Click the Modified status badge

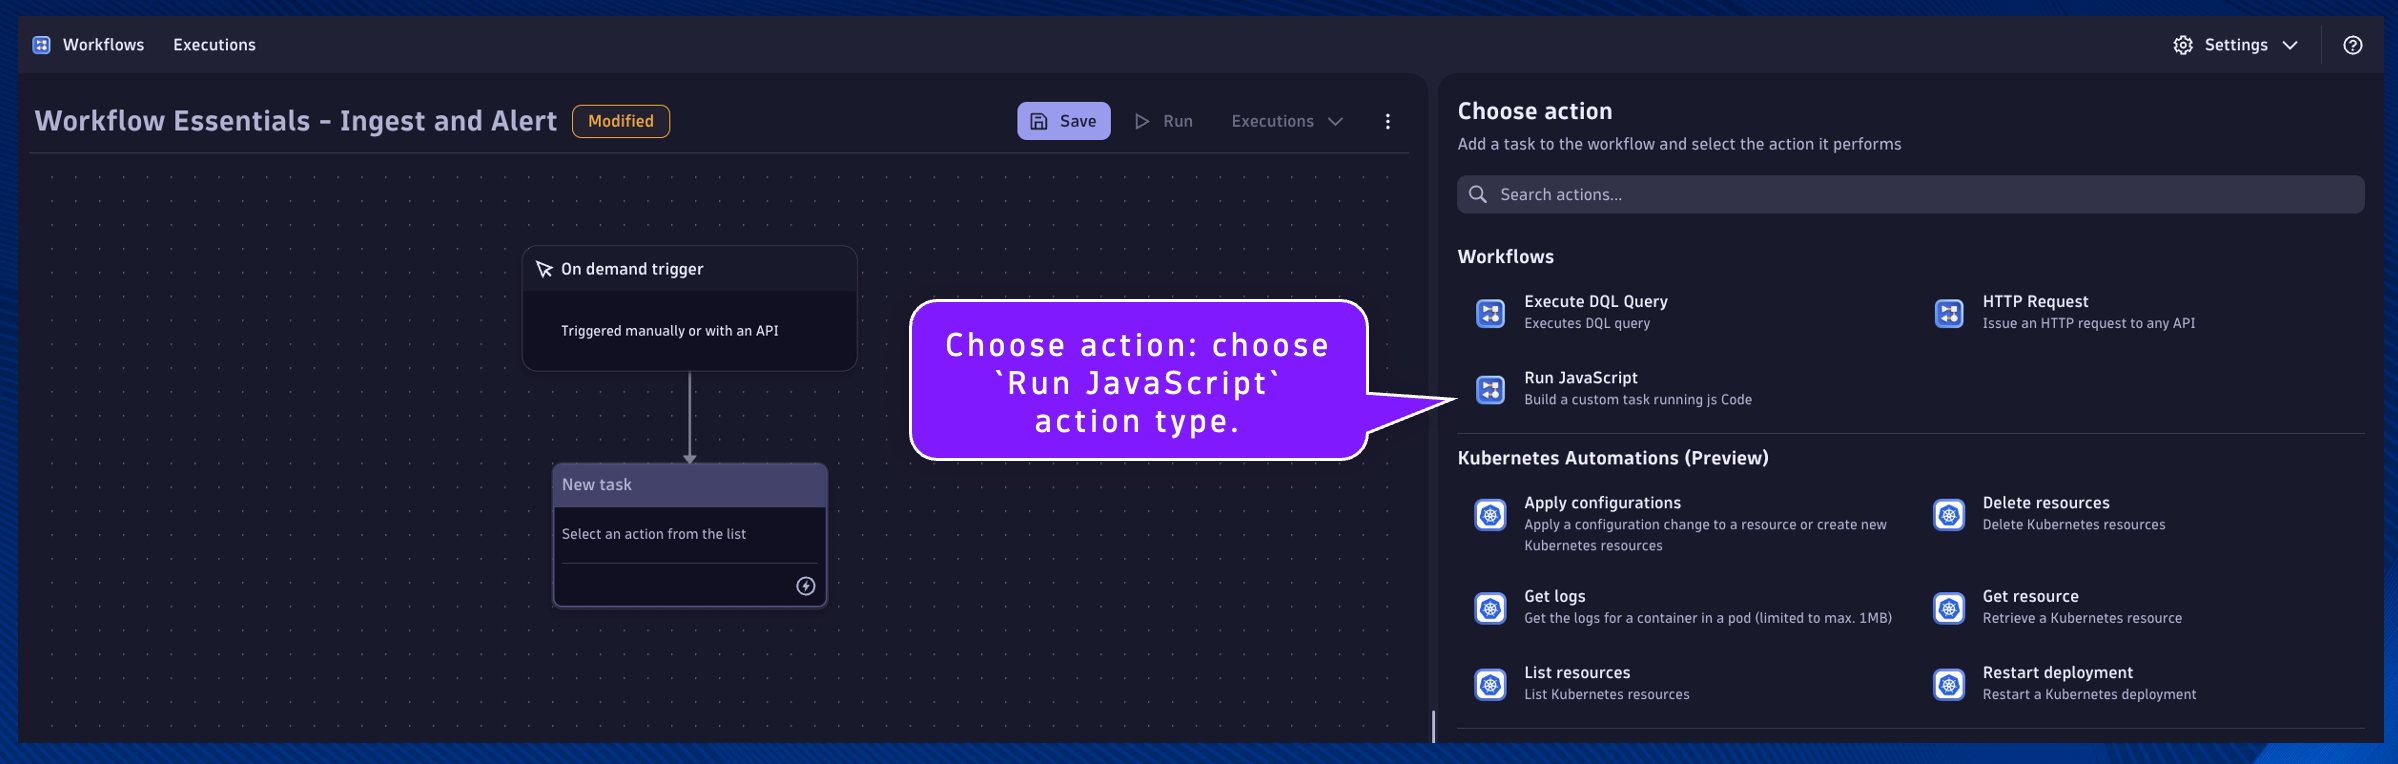(621, 121)
